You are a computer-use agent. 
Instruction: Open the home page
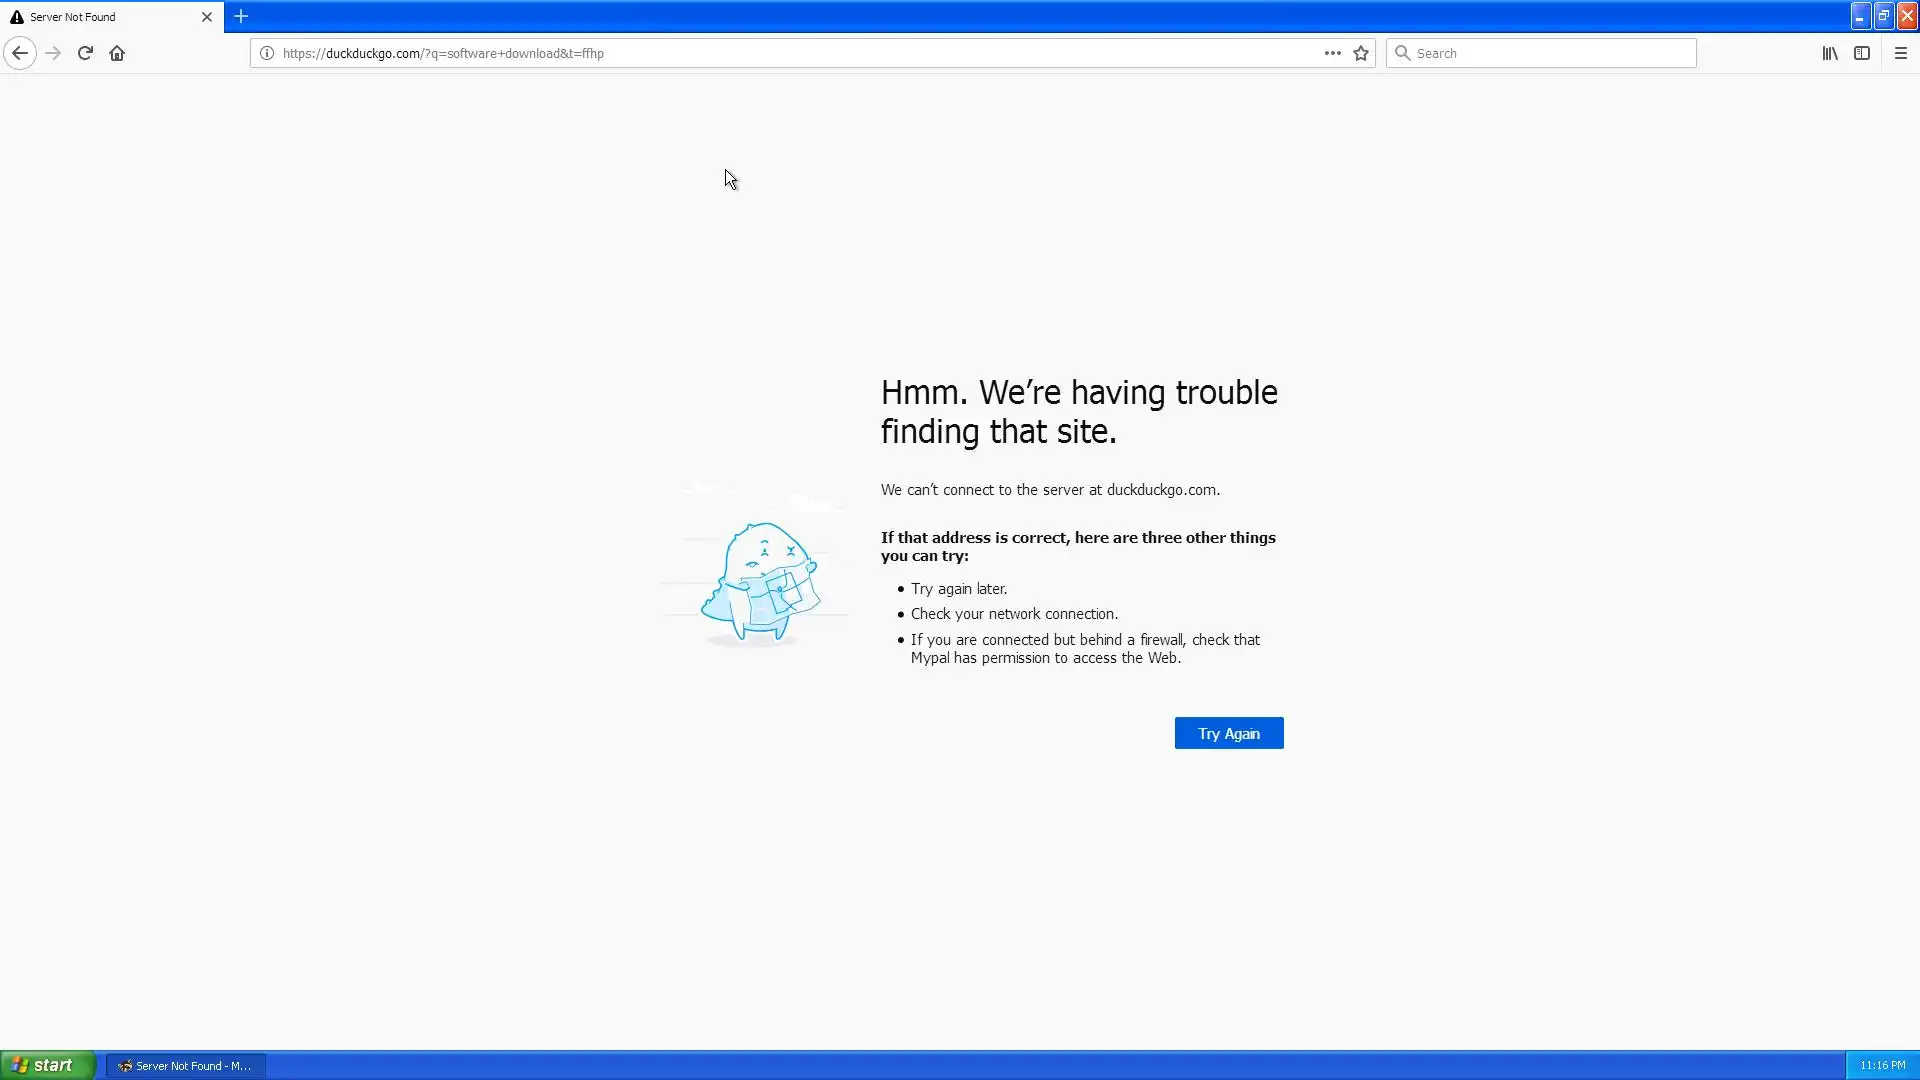pyautogui.click(x=117, y=53)
